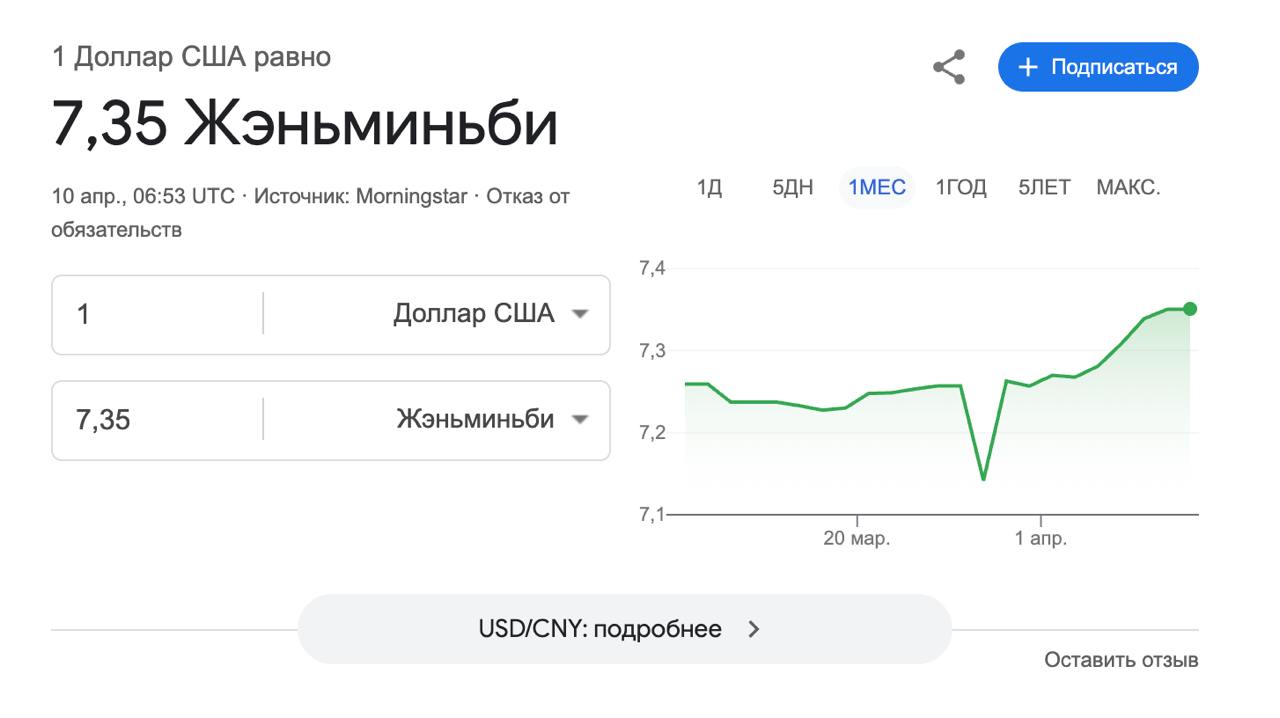
Task: Select the 1МЕС chart range
Action: (x=876, y=187)
